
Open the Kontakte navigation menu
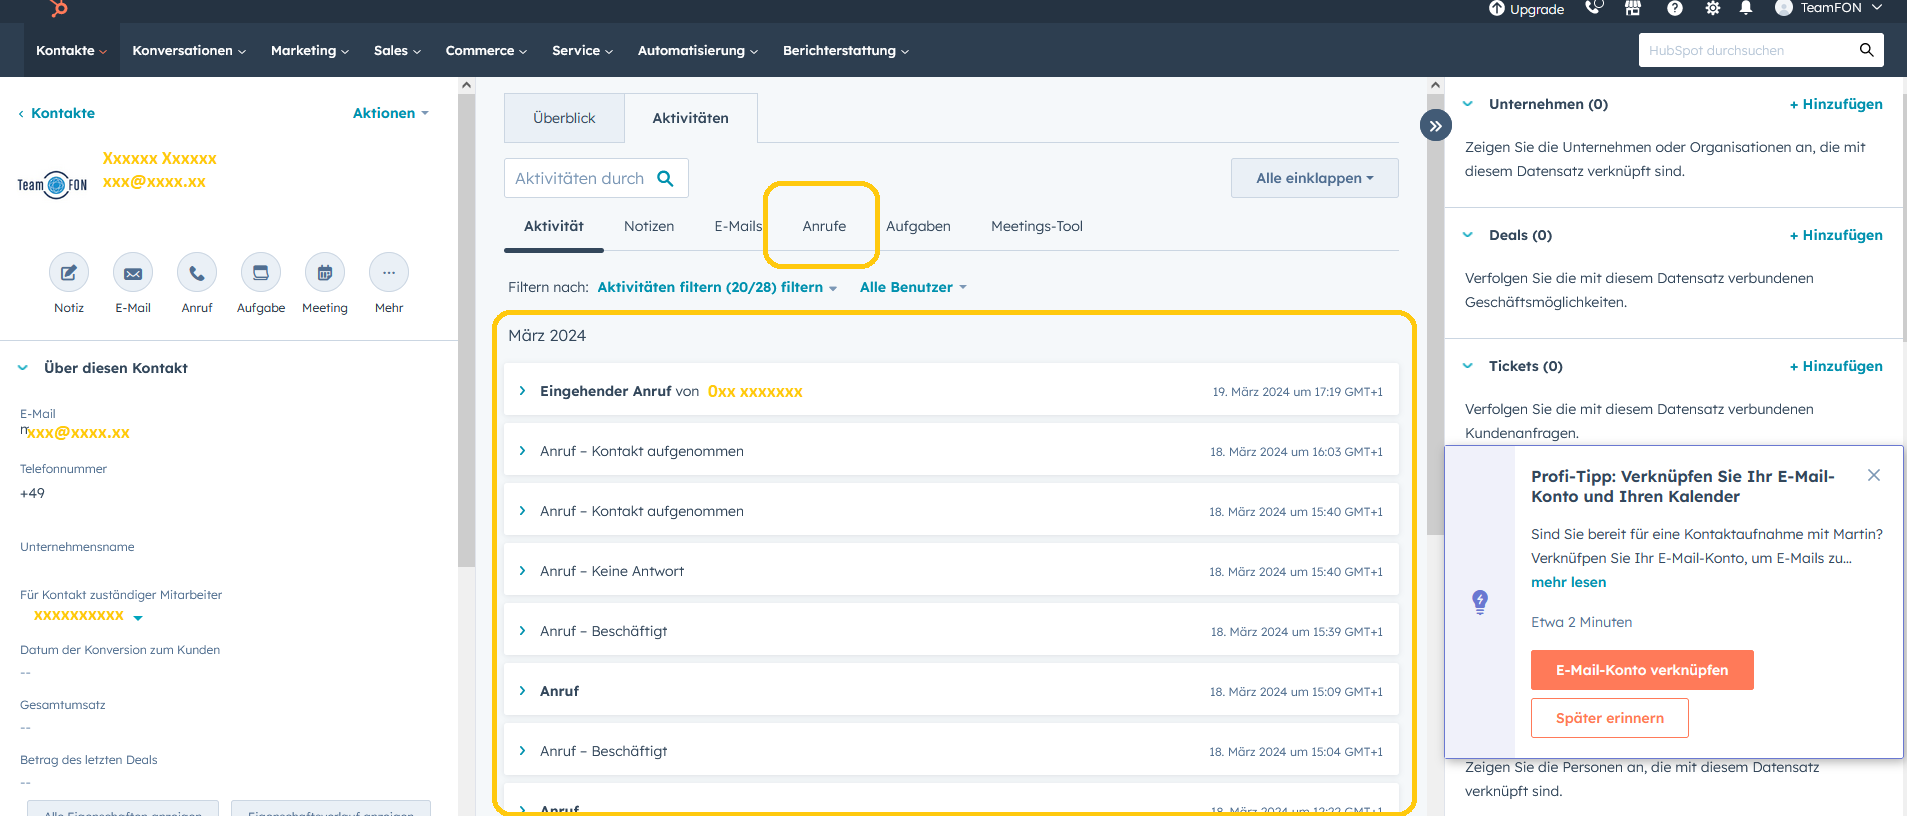71,50
